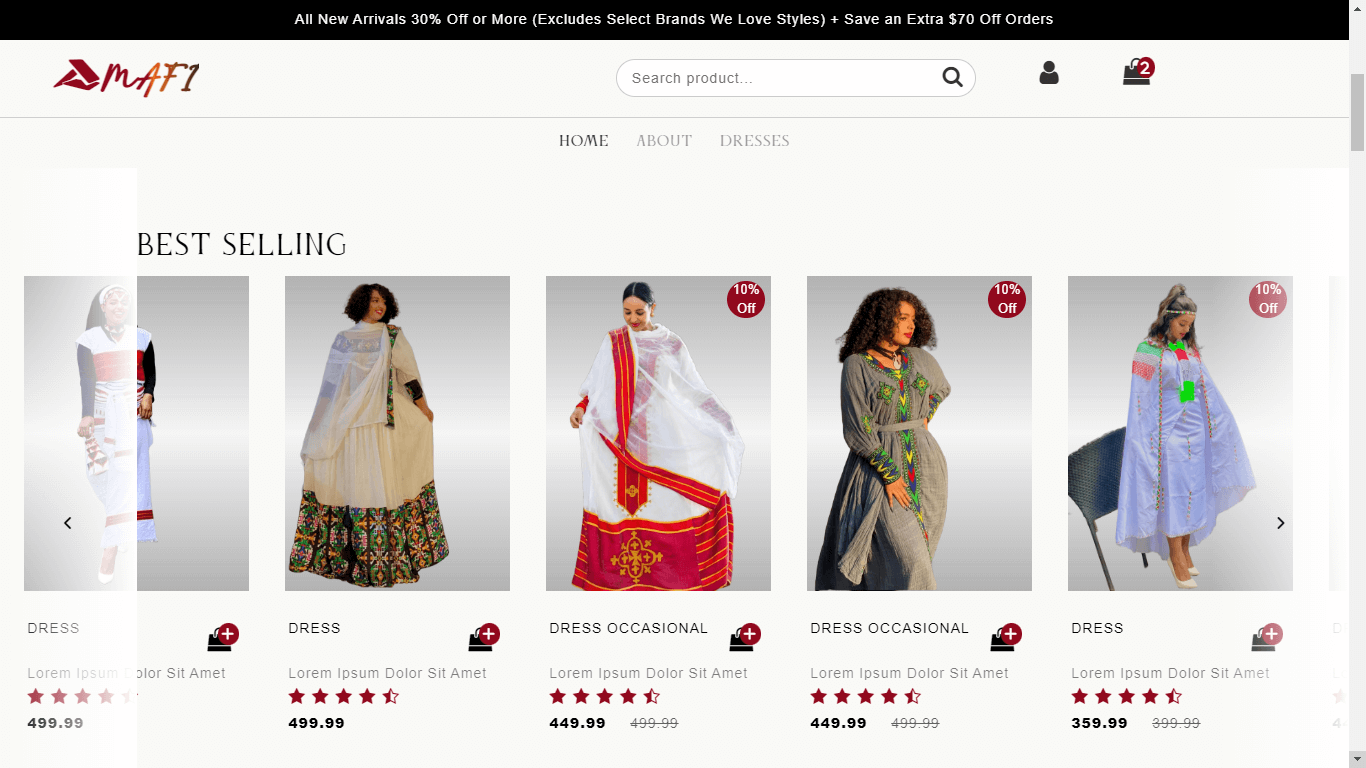Image resolution: width=1366 pixels, height=768 pixels.
Task: Open the user account icon
Action: point(1048,73)
